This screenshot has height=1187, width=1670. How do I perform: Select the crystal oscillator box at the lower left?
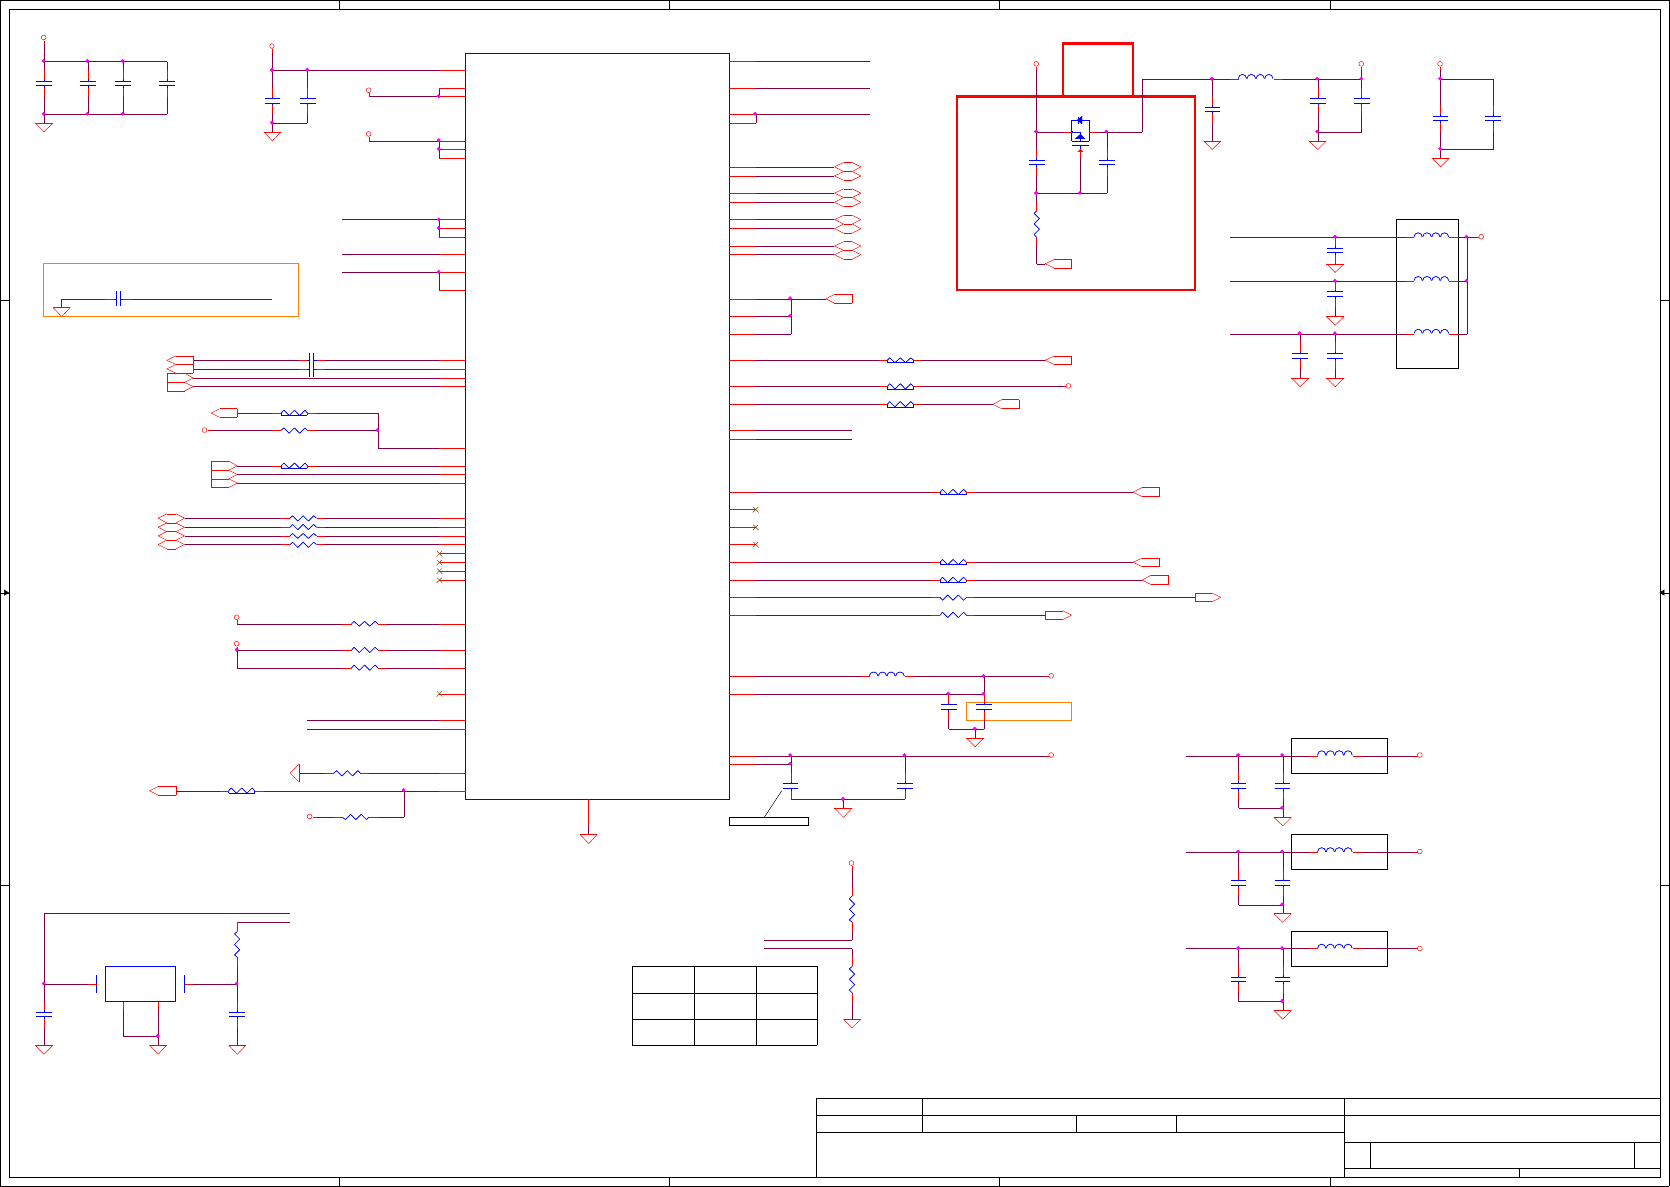(x=140, y=984)
